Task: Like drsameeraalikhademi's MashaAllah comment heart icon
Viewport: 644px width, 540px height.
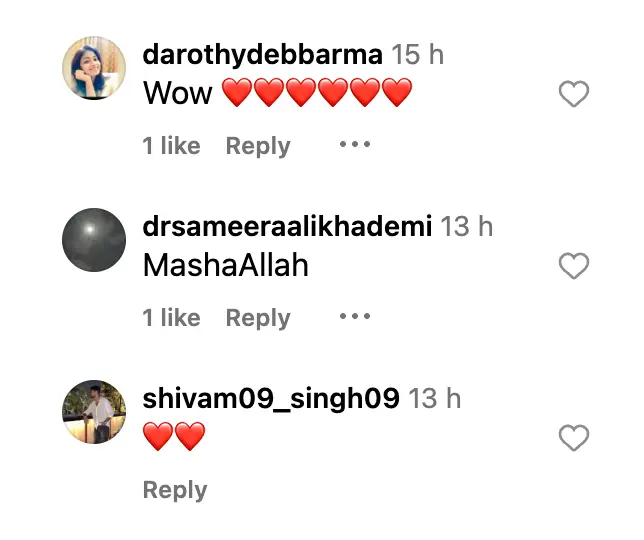Action: pyautogui.click(x=574, y=266)
